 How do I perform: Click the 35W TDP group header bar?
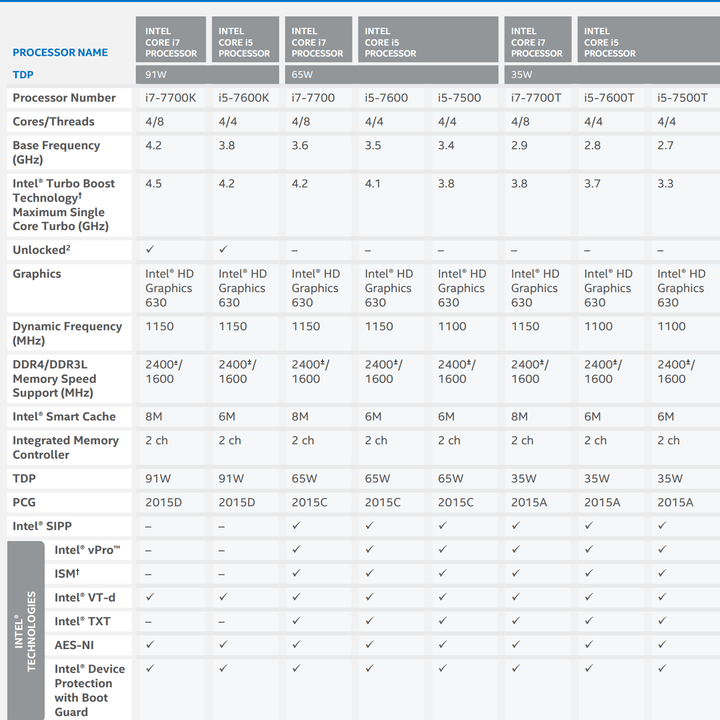point(612,74)
